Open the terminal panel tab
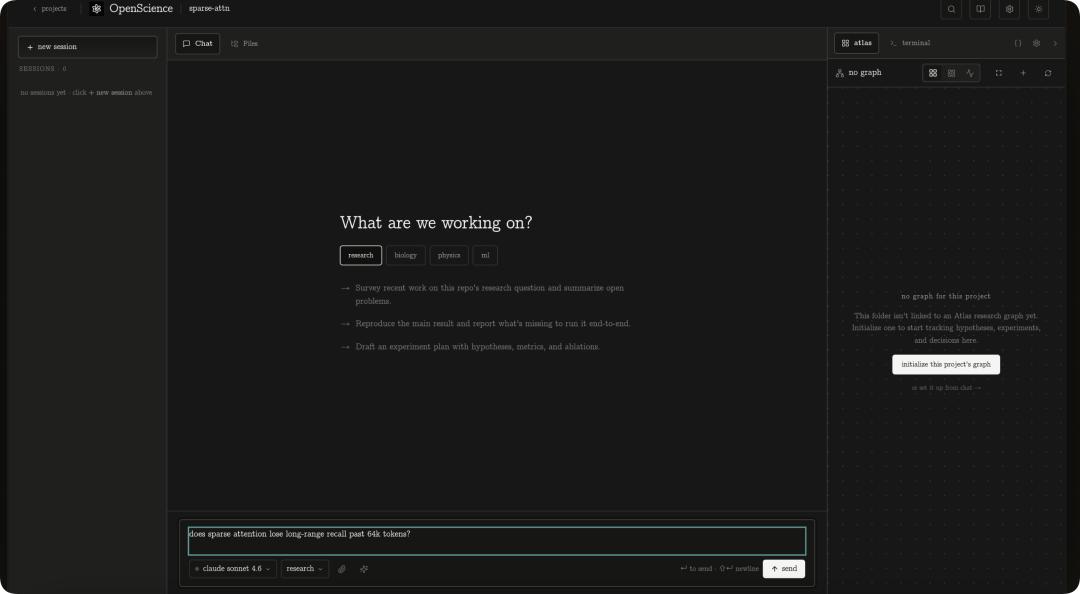Image resolution: width=1080 pixels, height=594 pixels. 910,43
